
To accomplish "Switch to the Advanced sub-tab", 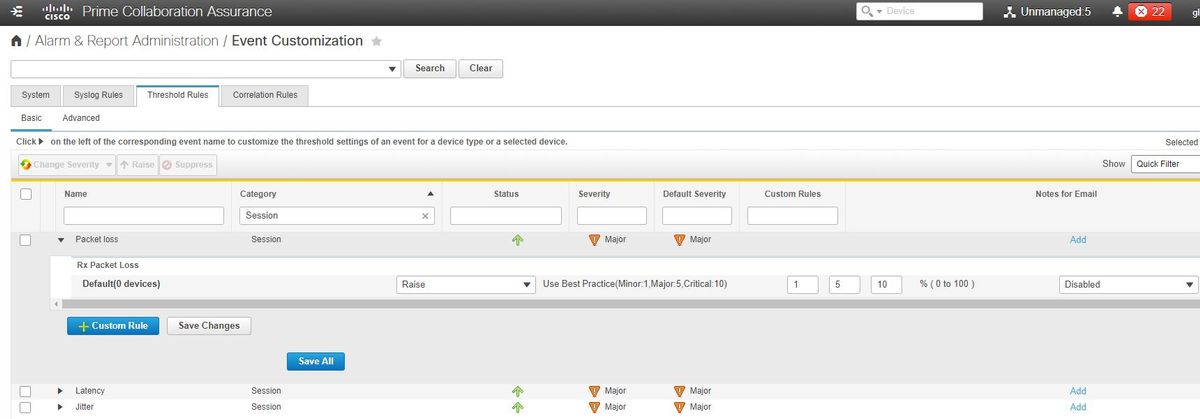I will point(81,118).
